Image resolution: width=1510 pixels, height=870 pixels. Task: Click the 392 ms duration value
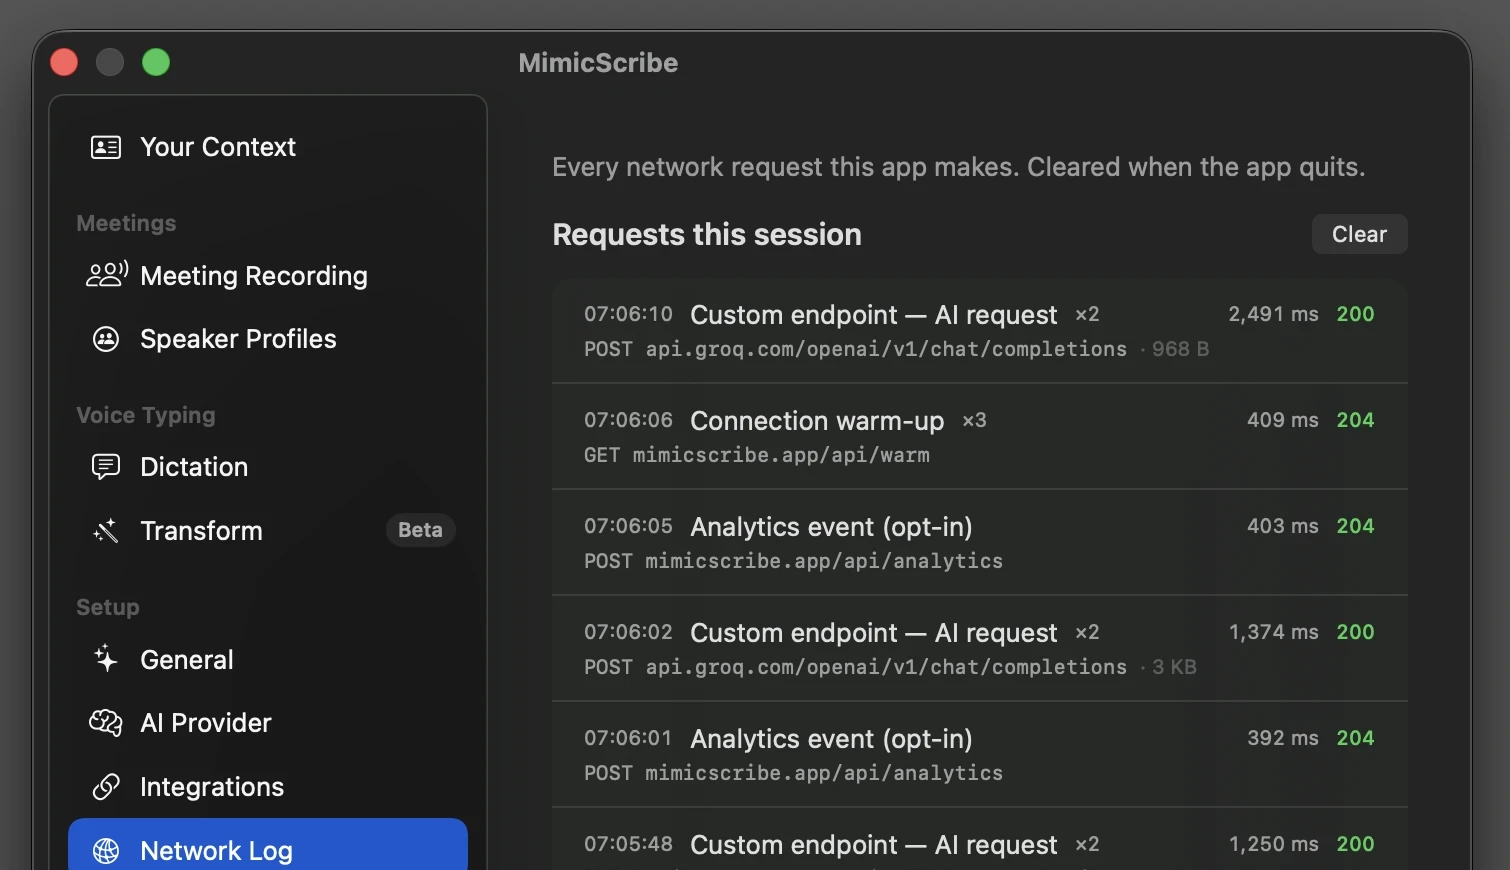click(x=1282, y=738)
